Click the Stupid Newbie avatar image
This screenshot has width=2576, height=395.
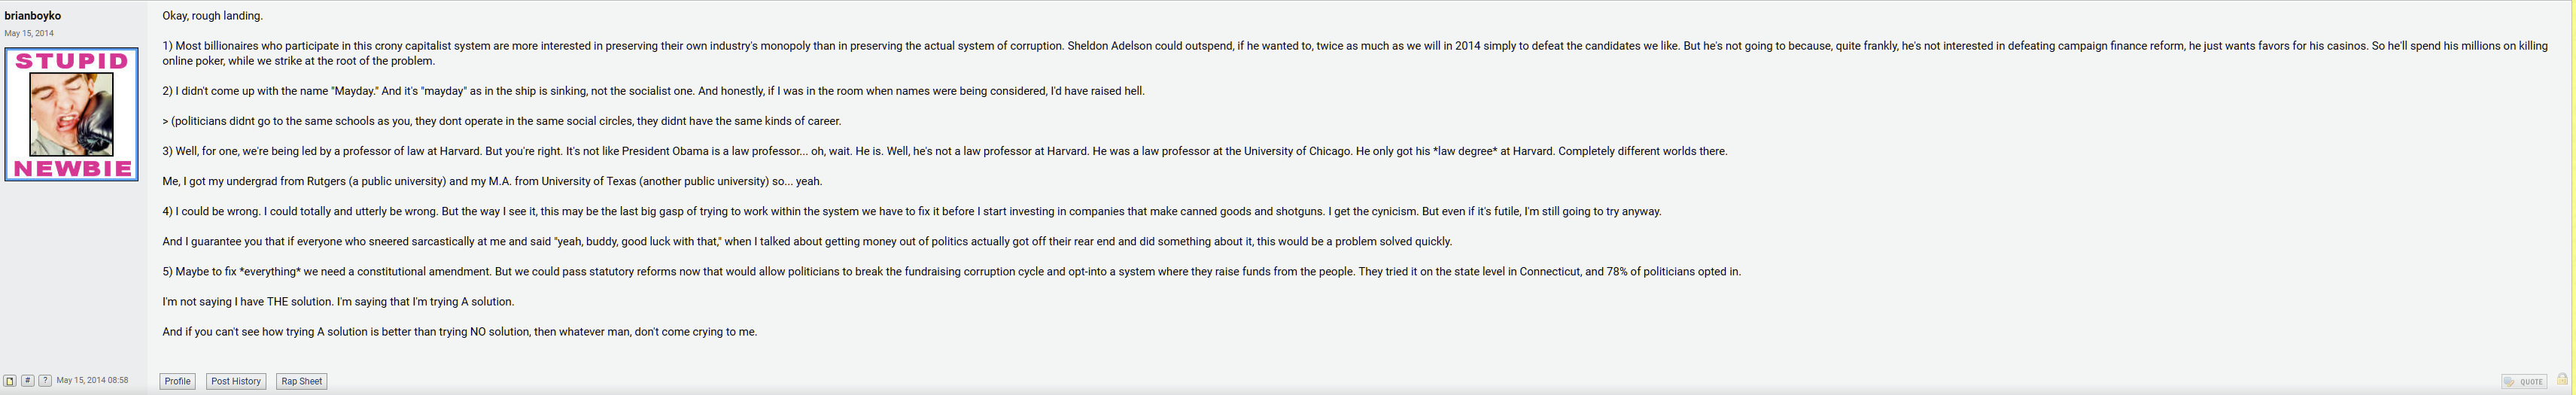pos(71,114)
